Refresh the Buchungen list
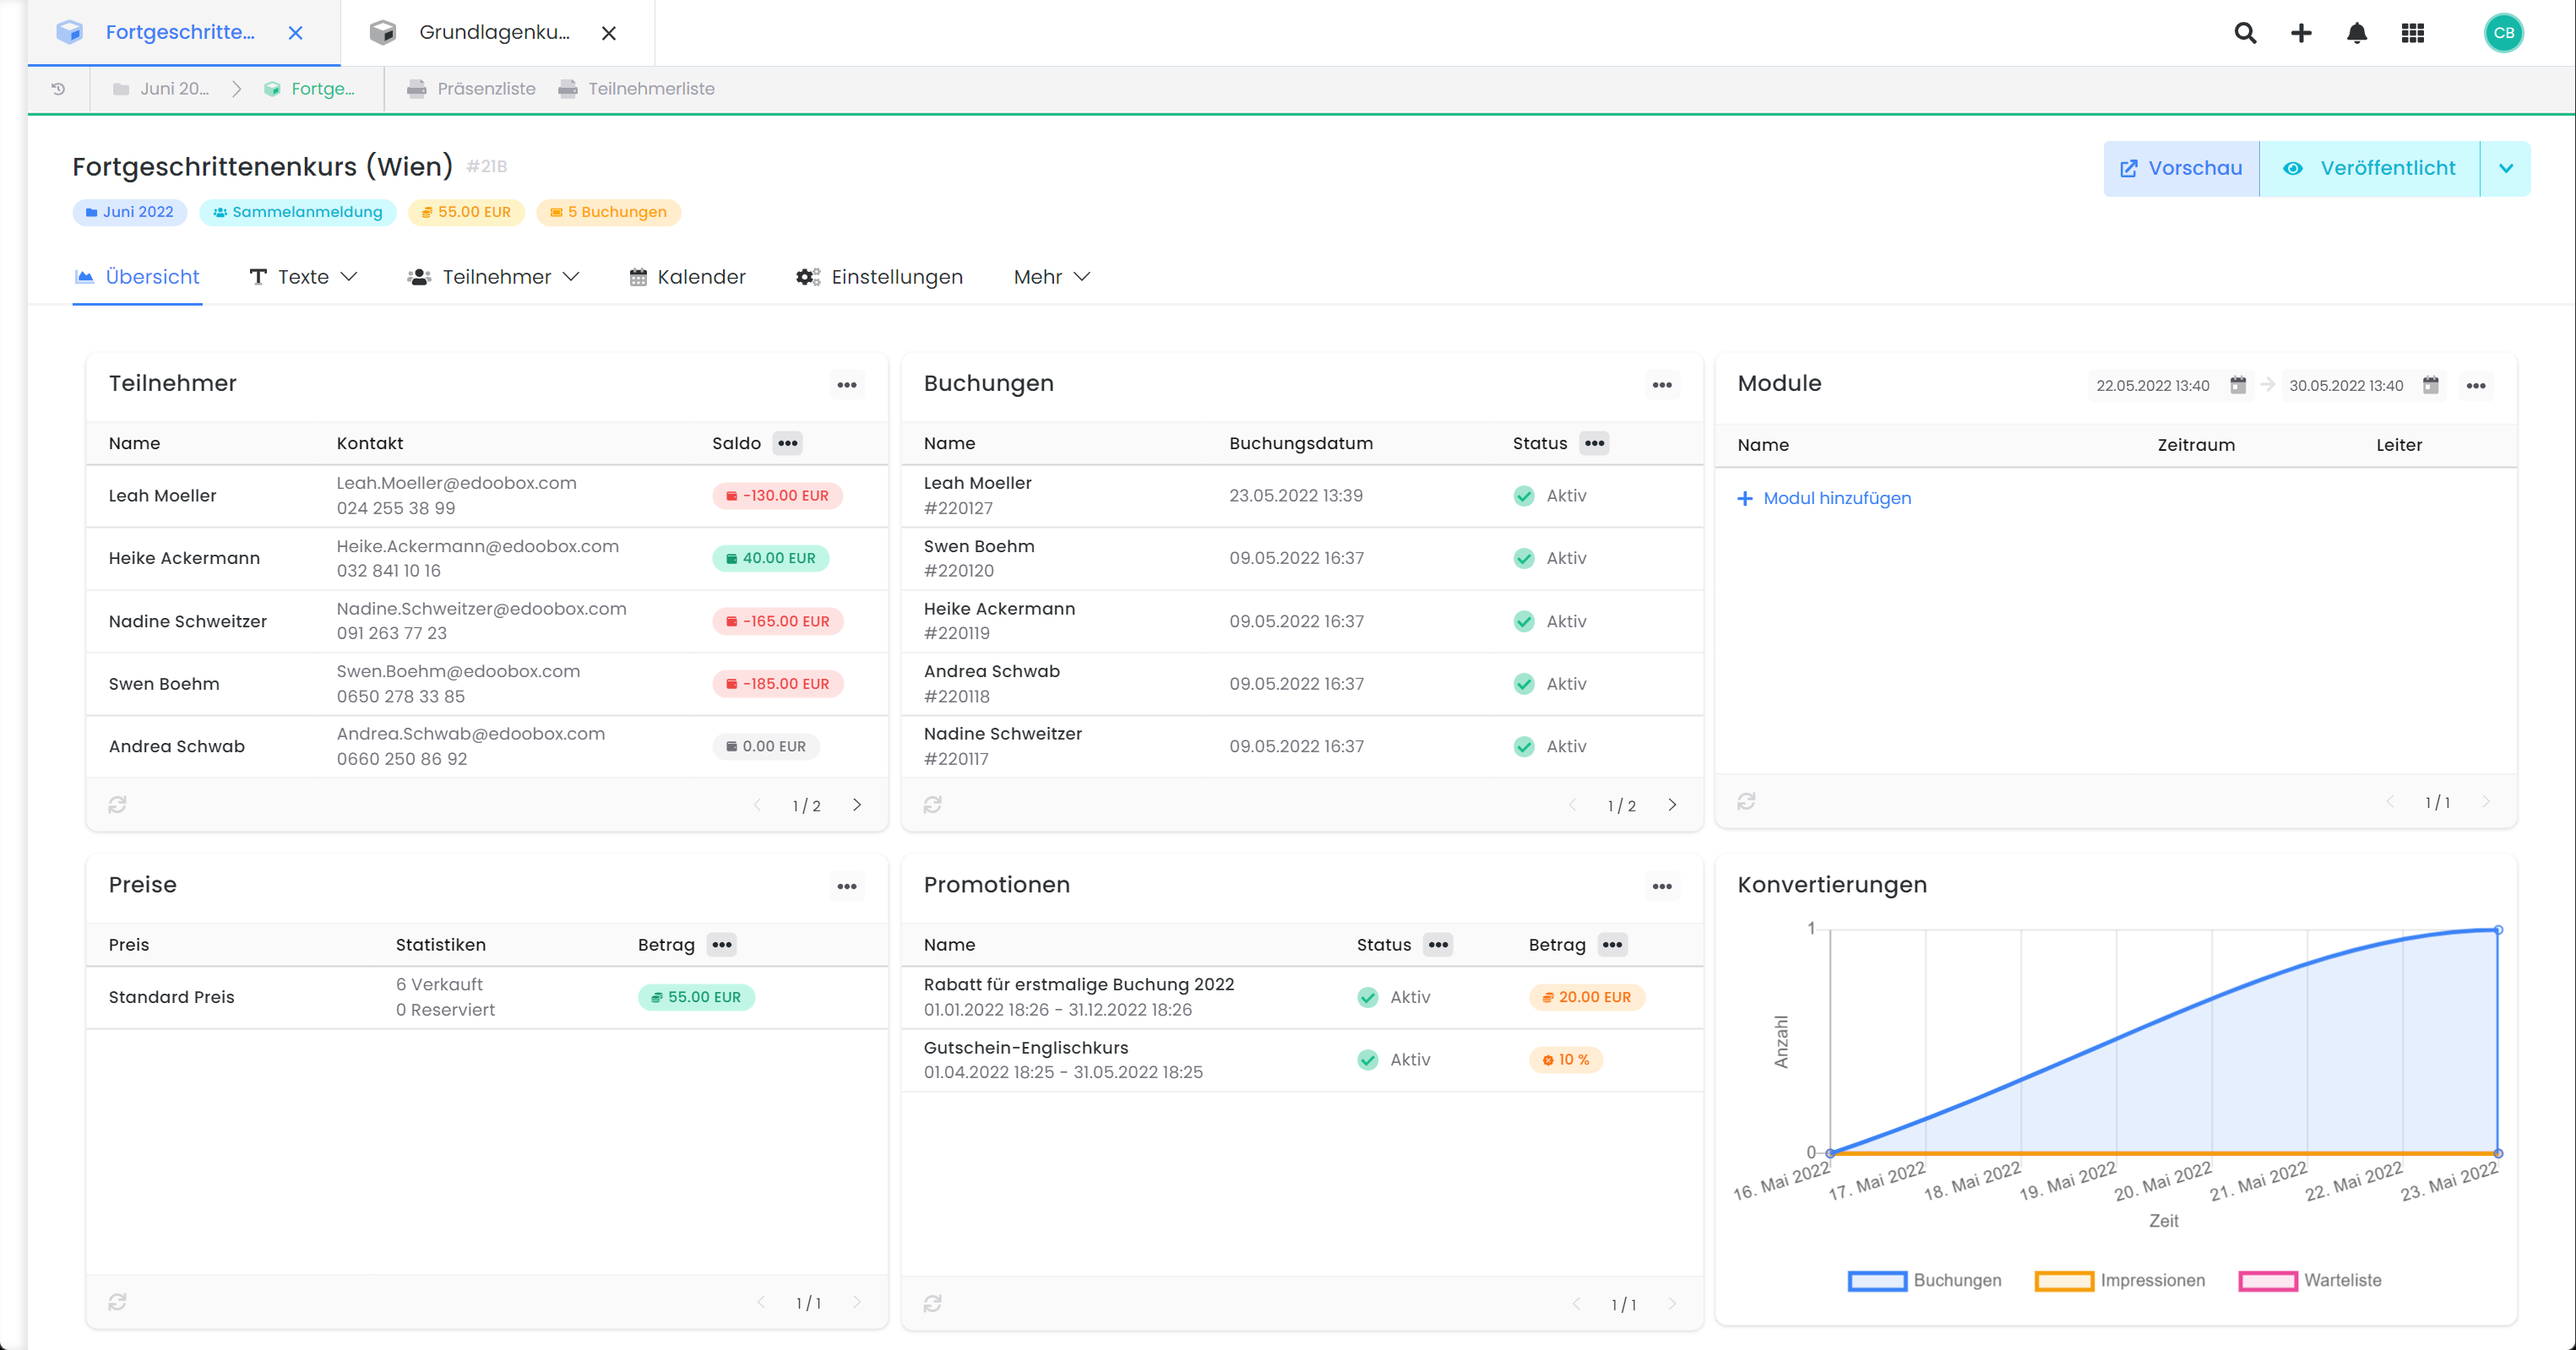The width and height of the screenshot is (2576, 1350). [x=932, y=804]
